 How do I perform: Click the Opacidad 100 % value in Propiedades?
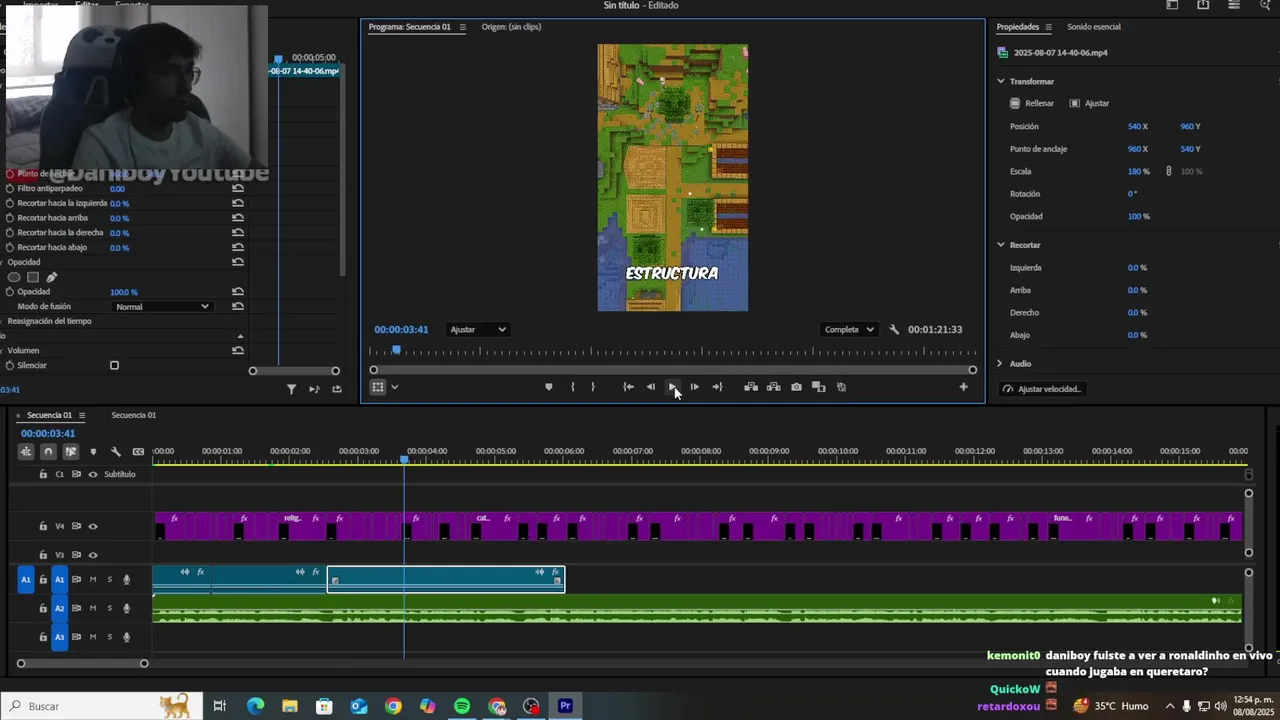[x=1139, y=216]
